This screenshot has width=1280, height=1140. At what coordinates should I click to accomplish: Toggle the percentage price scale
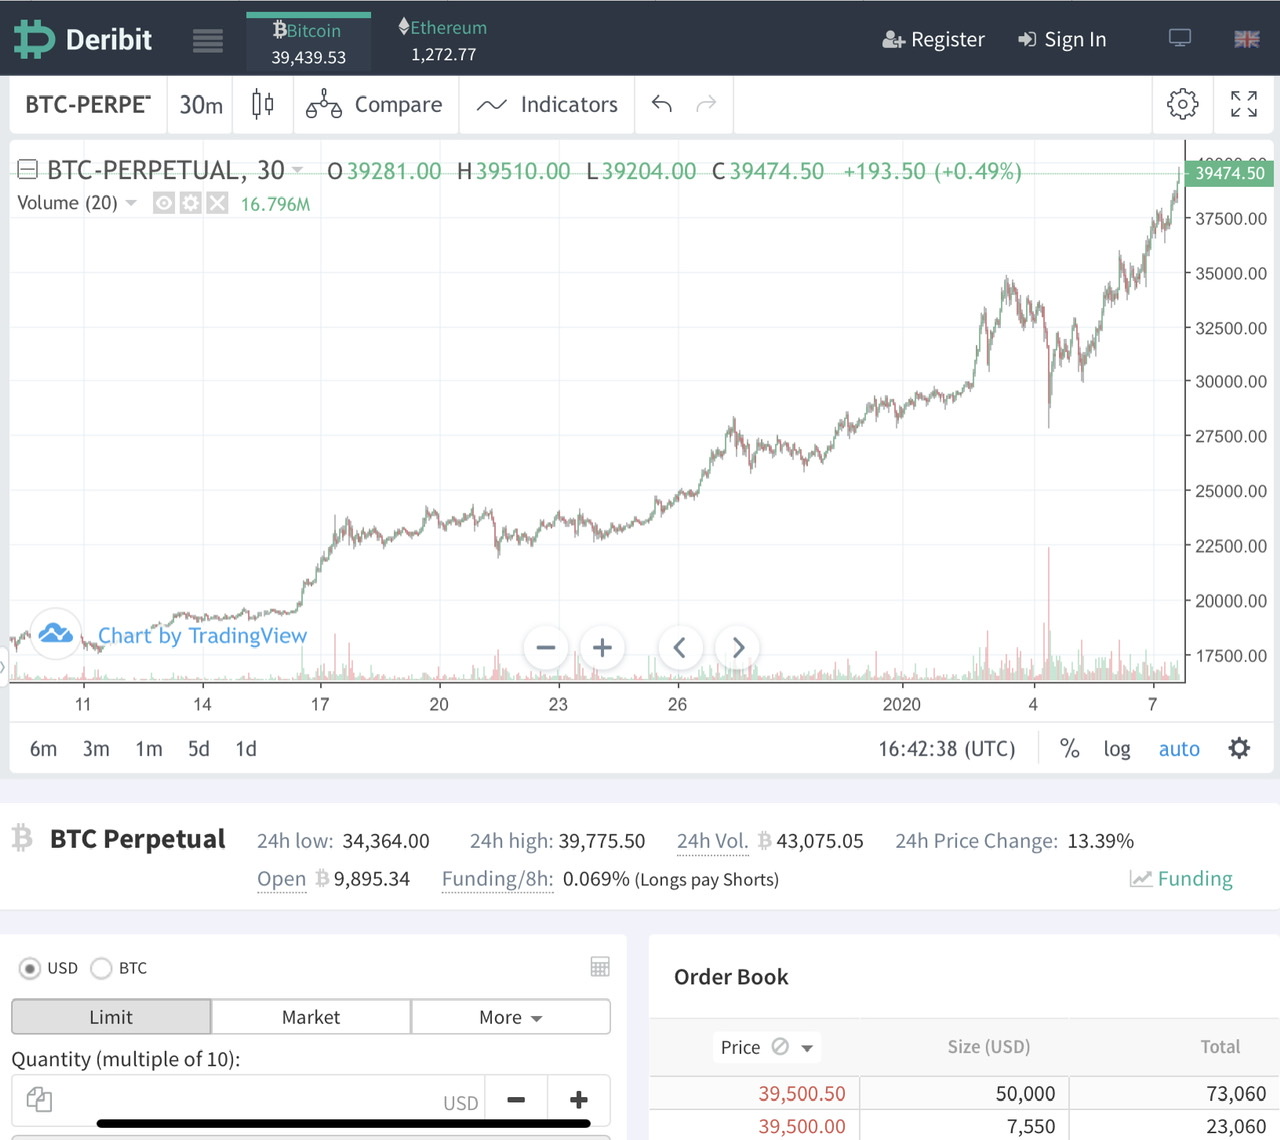click(1069, 749)
